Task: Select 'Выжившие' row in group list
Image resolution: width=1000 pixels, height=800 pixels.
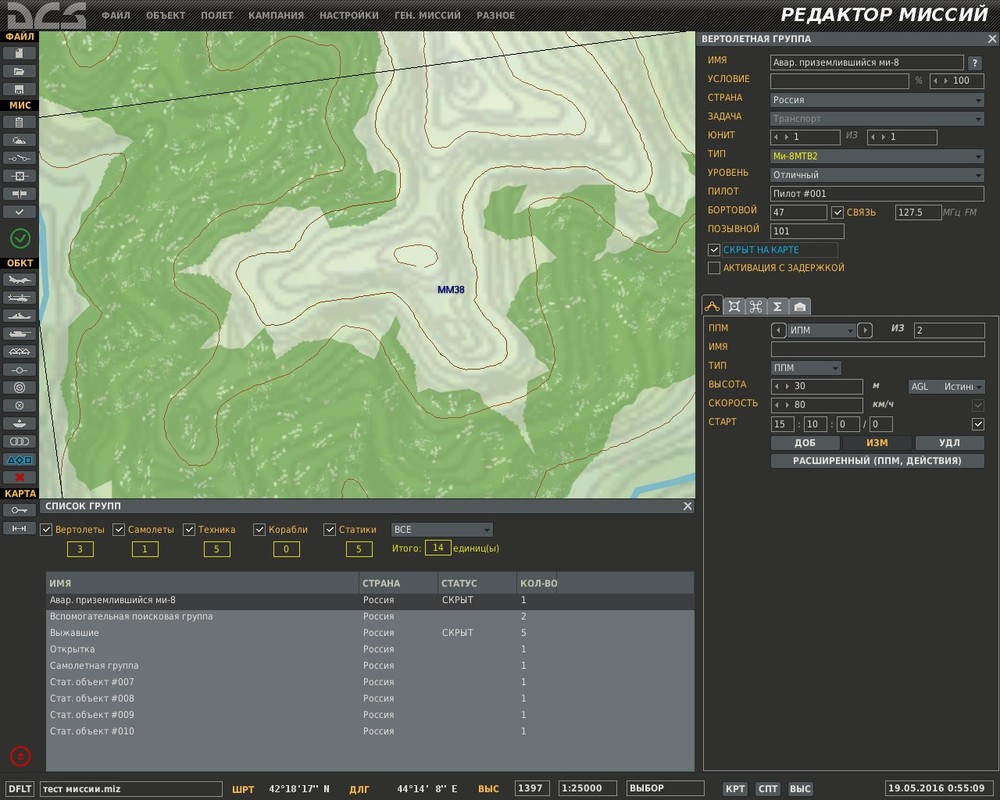Action: (x=200, y=633)
